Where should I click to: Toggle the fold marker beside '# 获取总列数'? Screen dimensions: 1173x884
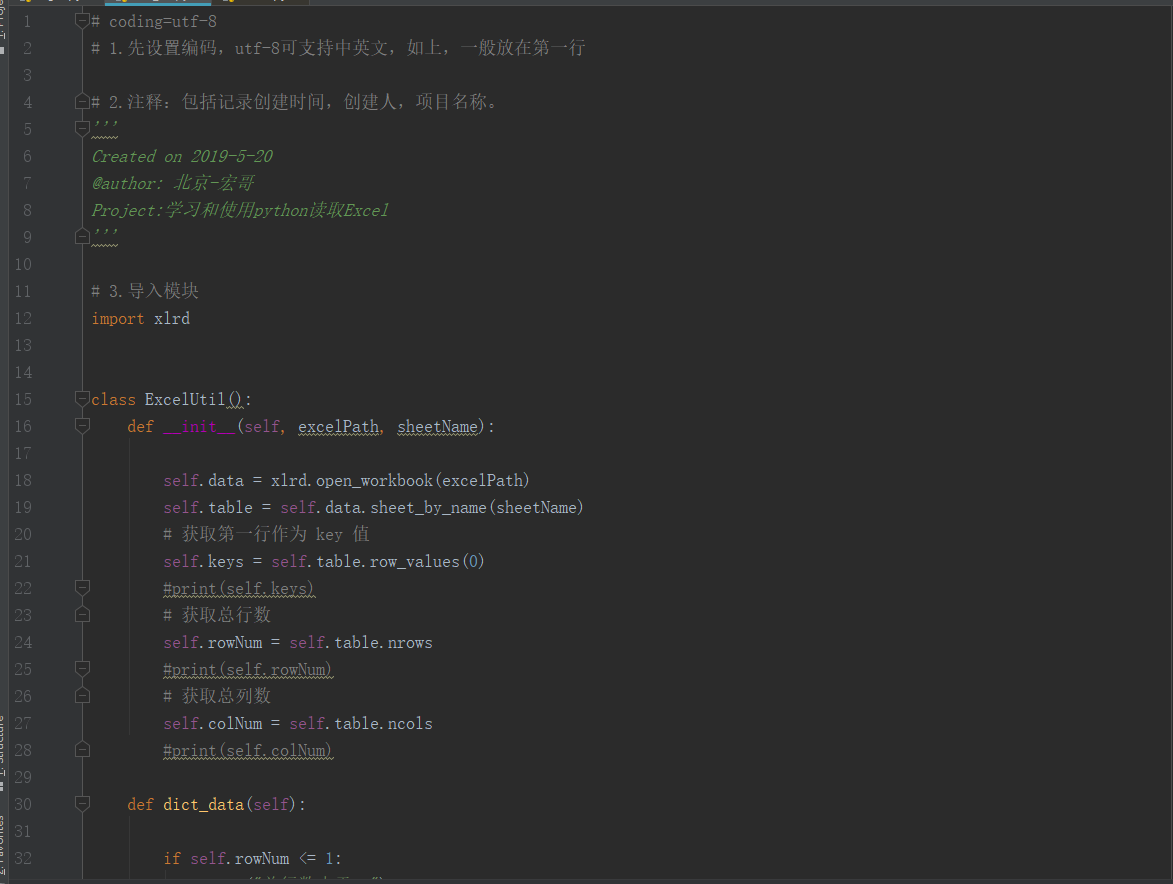click(x=82, y=696)
